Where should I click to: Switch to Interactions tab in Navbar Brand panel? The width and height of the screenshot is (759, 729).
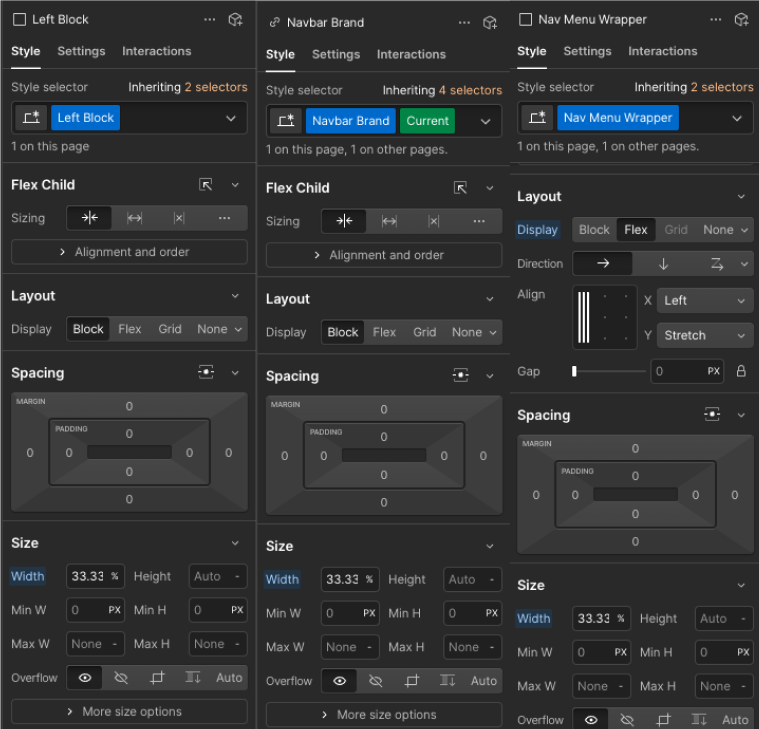point(411,54)
